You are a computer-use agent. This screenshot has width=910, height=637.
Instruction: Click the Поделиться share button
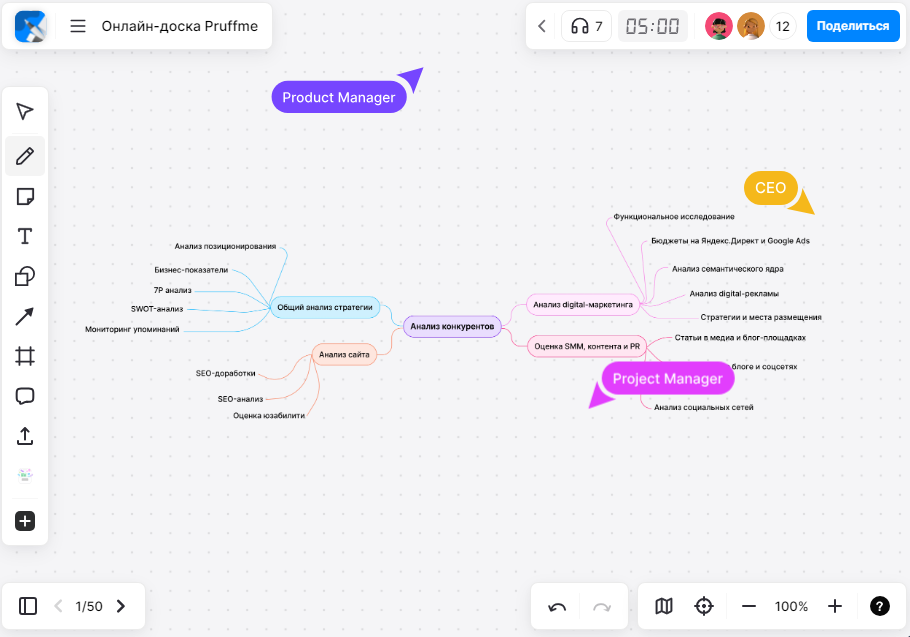pos(852,26)
